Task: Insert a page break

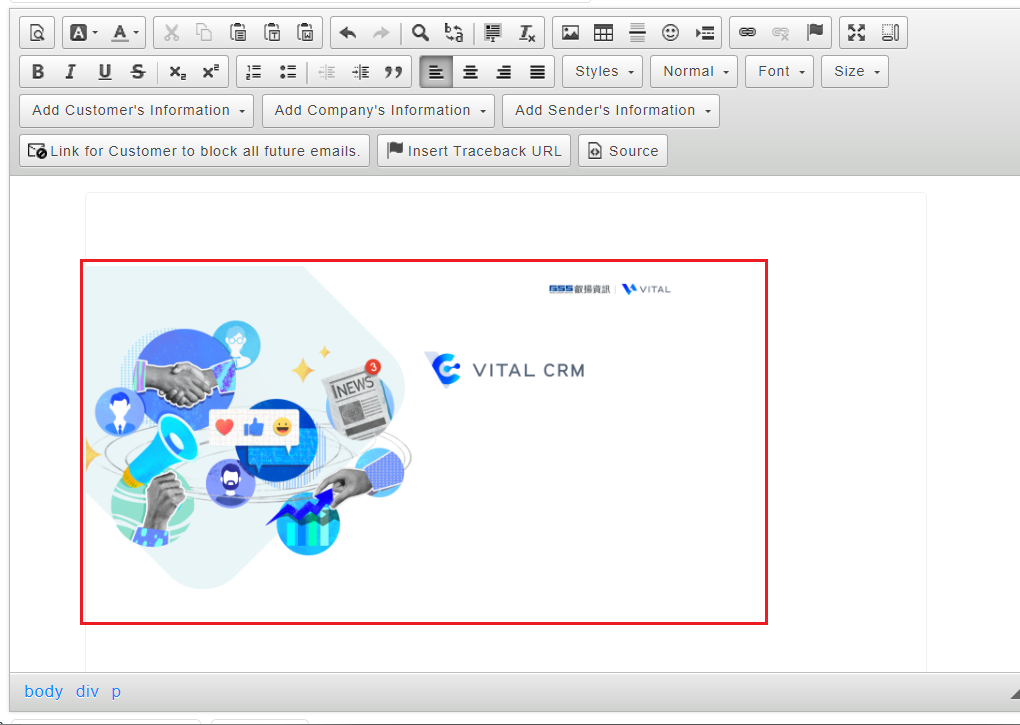Action: point(705,33)
